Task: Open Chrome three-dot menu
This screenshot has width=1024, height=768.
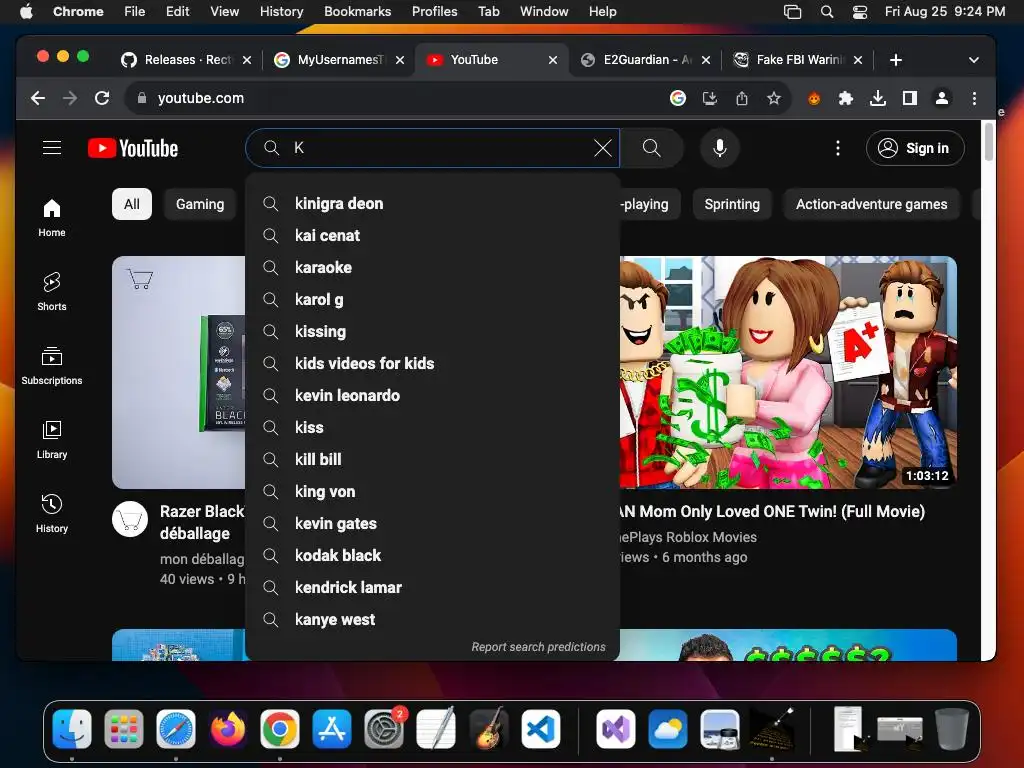Action: tap(974, 99)
